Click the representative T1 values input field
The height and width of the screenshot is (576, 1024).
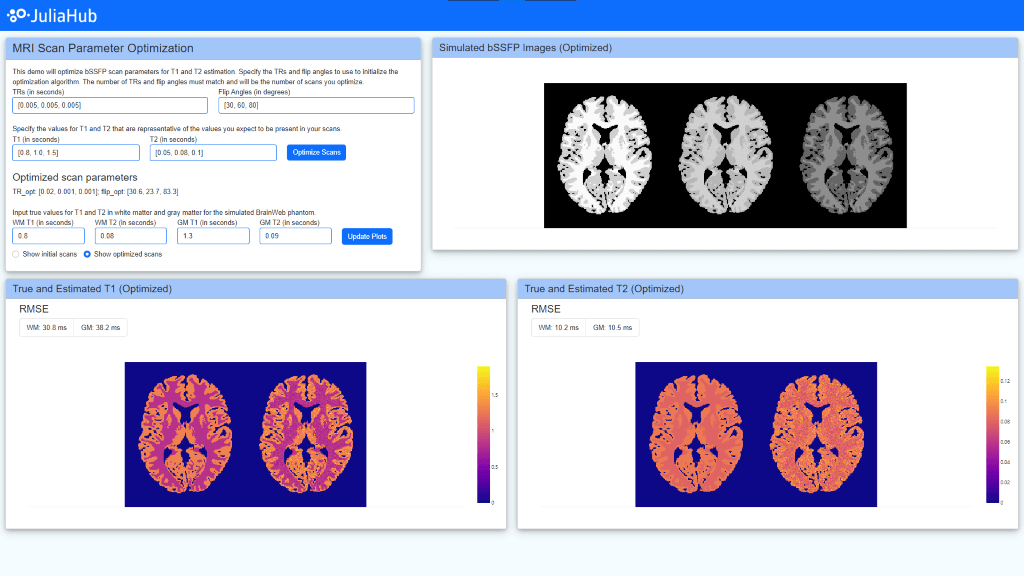(x=76, y=152)
